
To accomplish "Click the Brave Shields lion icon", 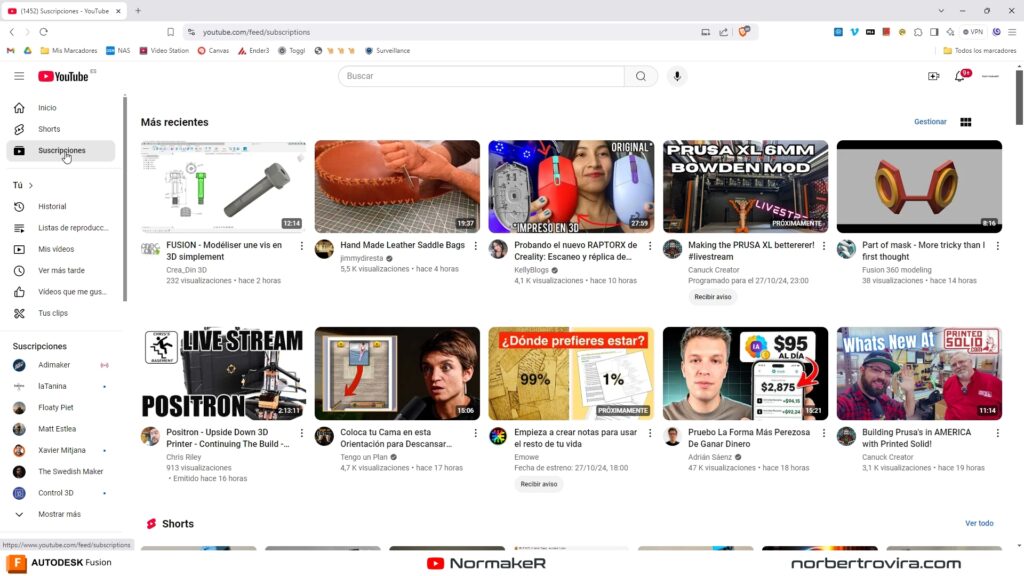I will 744,32.
